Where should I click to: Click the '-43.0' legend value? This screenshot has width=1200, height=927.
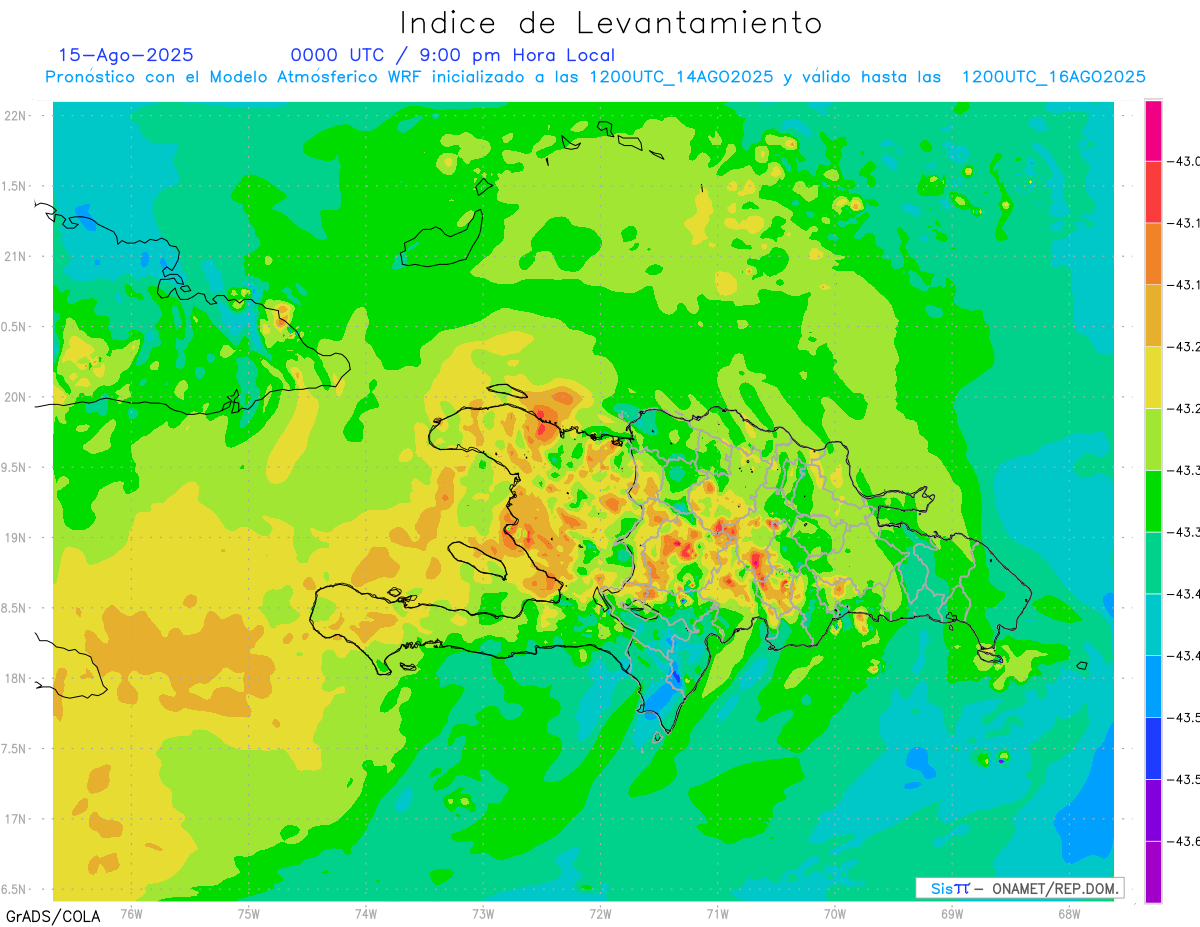coord(1184,161)
